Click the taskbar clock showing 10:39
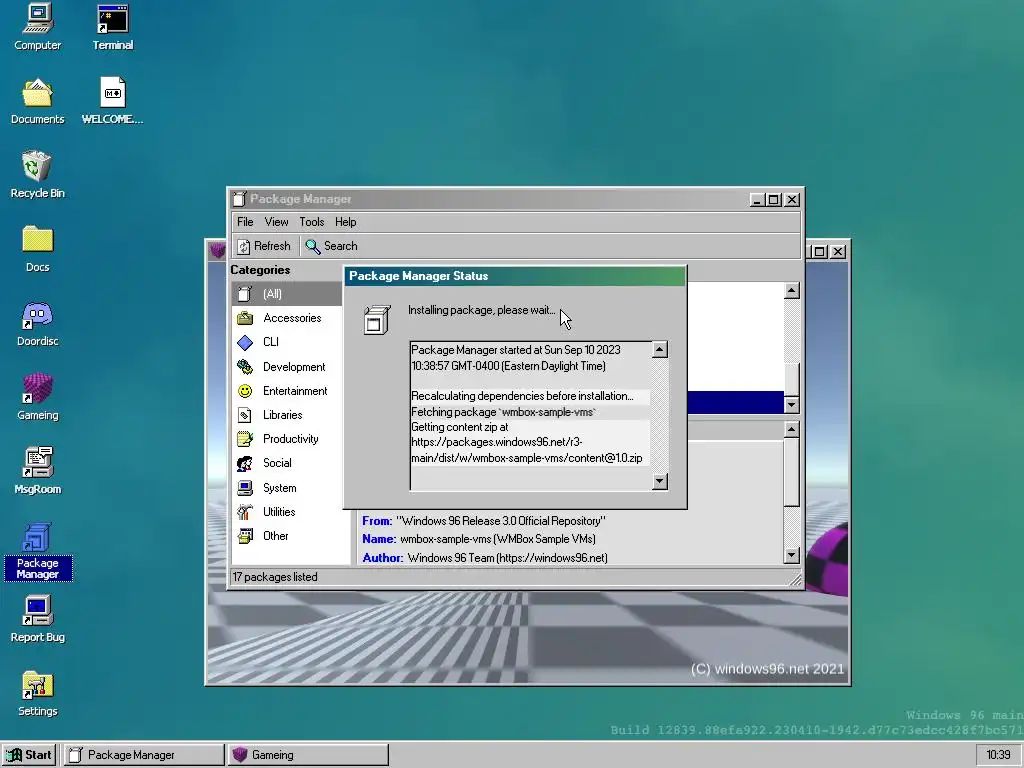The height and width of the screenshot is (768, 1024). pos(998,755)
